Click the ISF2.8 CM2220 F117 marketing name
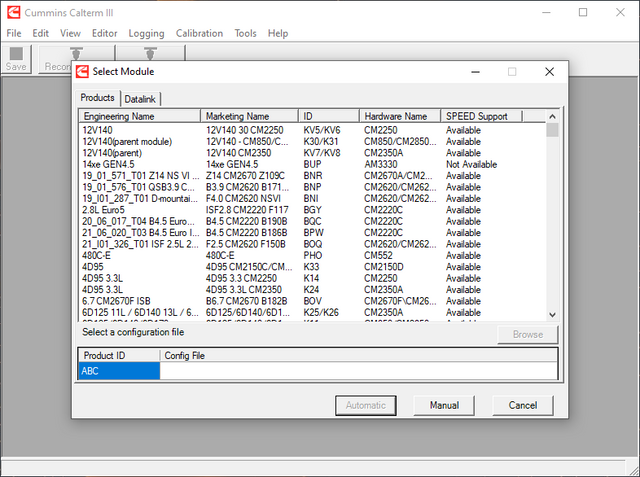Image resolution: width=640 pixels, height=477 pixels. 247,210
